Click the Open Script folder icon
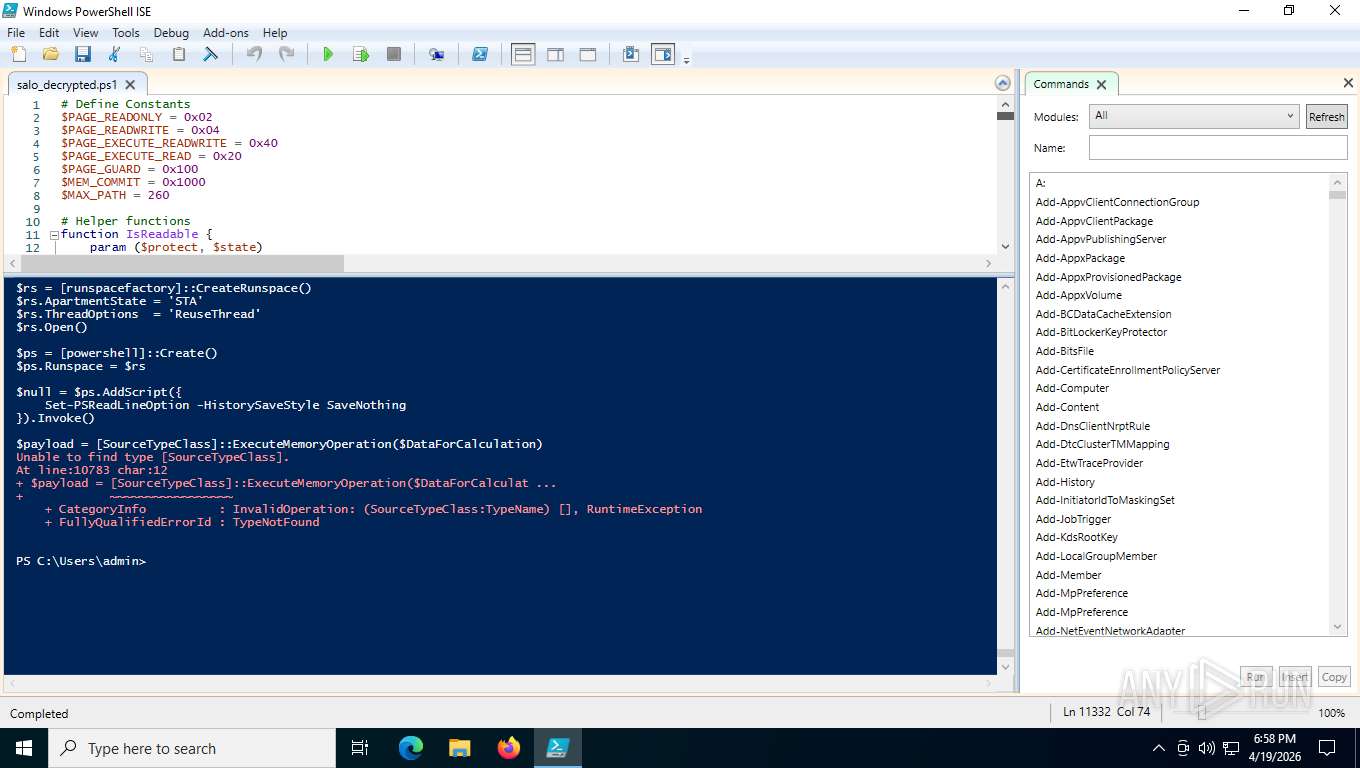Screen dimensions: 1360x768 pos(50,54)
